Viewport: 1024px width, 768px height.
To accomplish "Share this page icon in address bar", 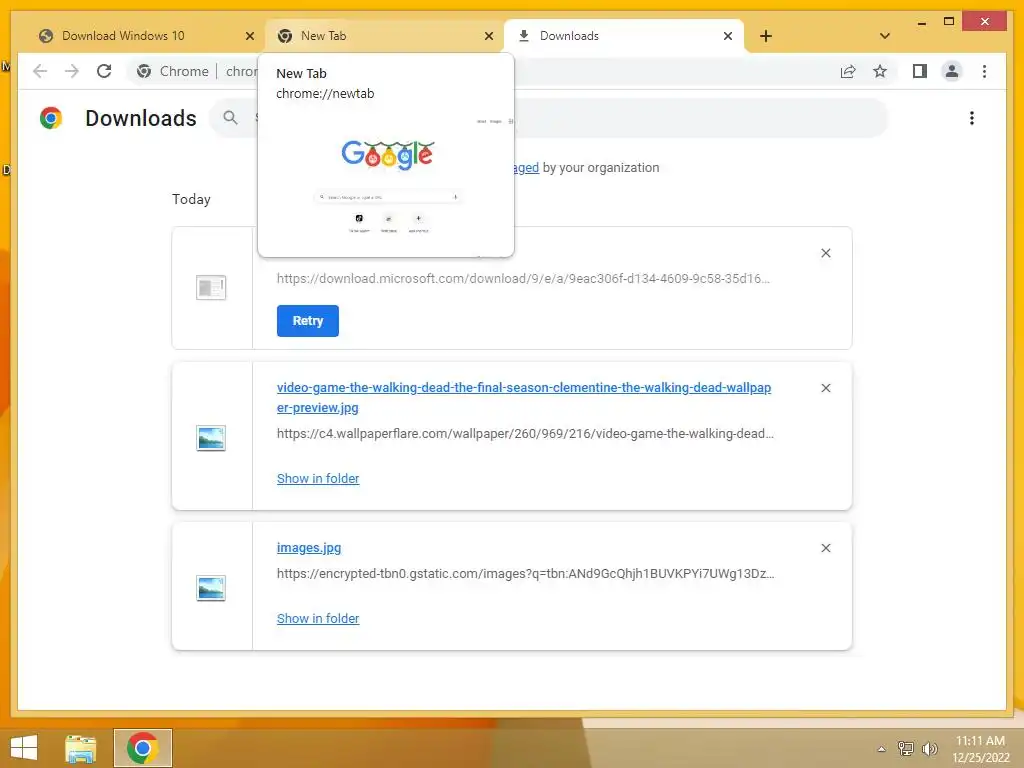I will [x=848, y=71].
